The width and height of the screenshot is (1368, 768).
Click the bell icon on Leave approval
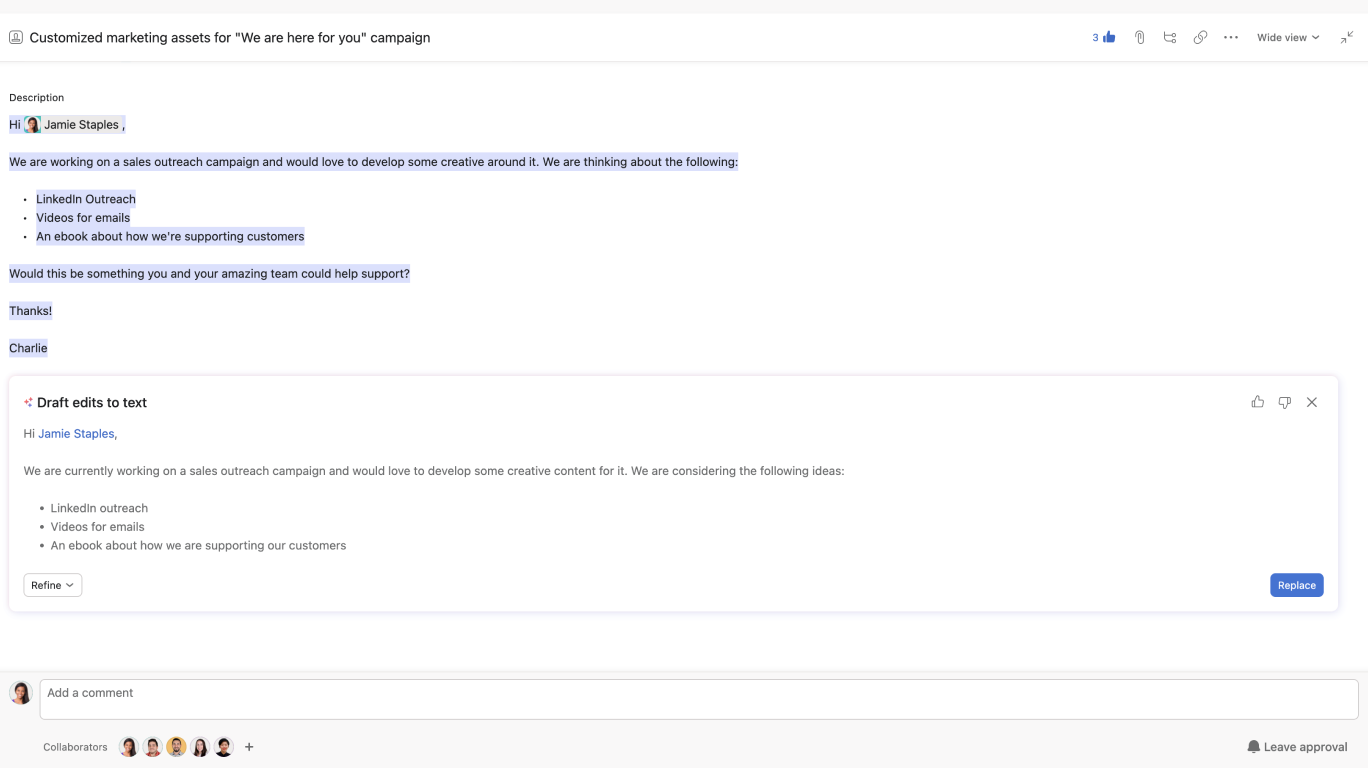(1253, 746)
